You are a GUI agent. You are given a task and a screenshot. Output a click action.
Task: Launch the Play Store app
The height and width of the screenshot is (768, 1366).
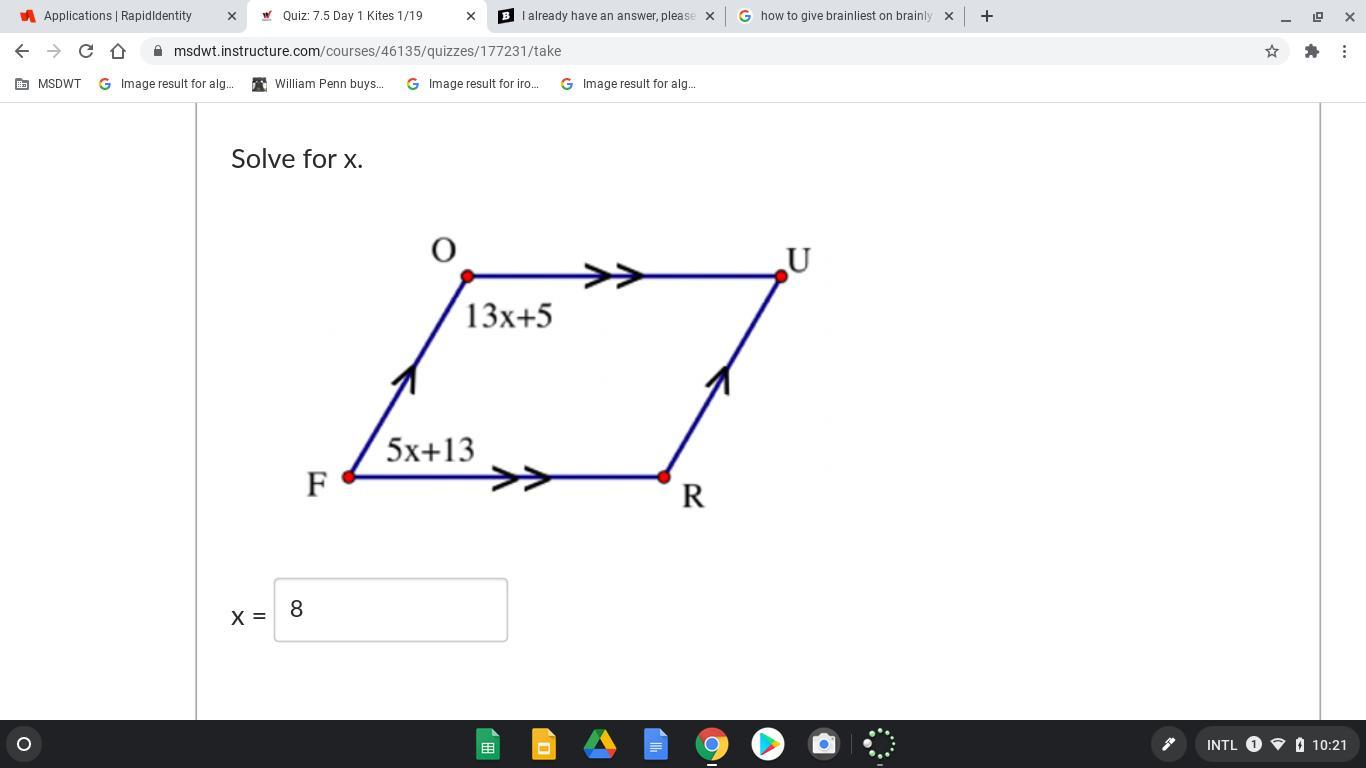point(768,744)
